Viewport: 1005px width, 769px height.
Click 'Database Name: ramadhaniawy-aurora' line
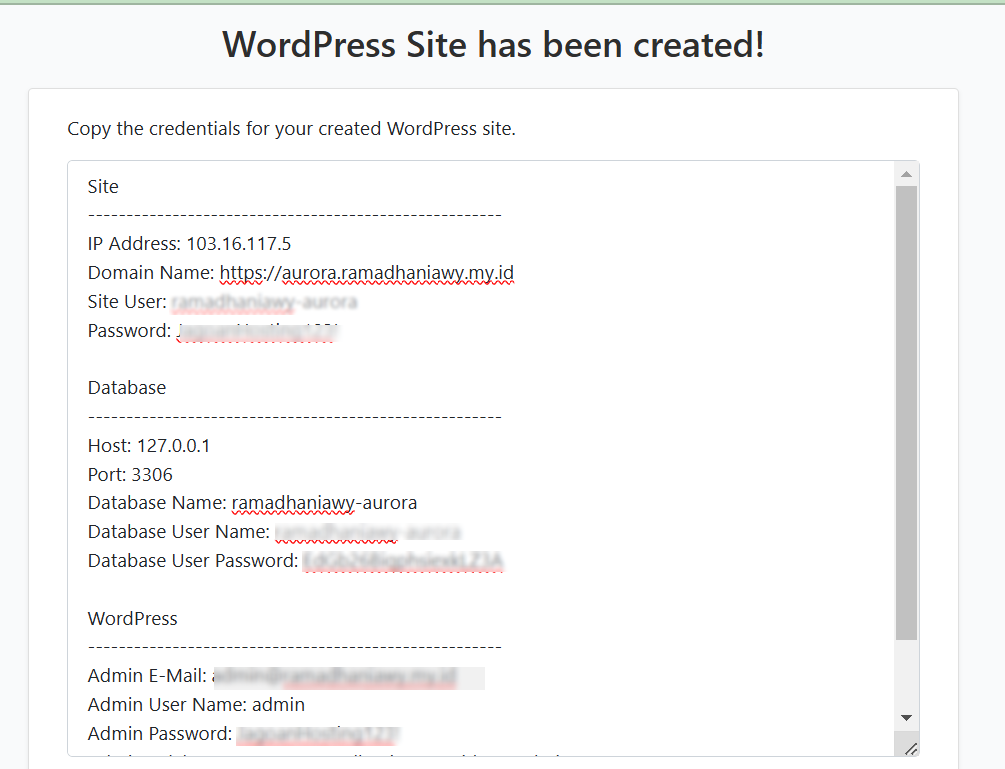click(253, 503)
